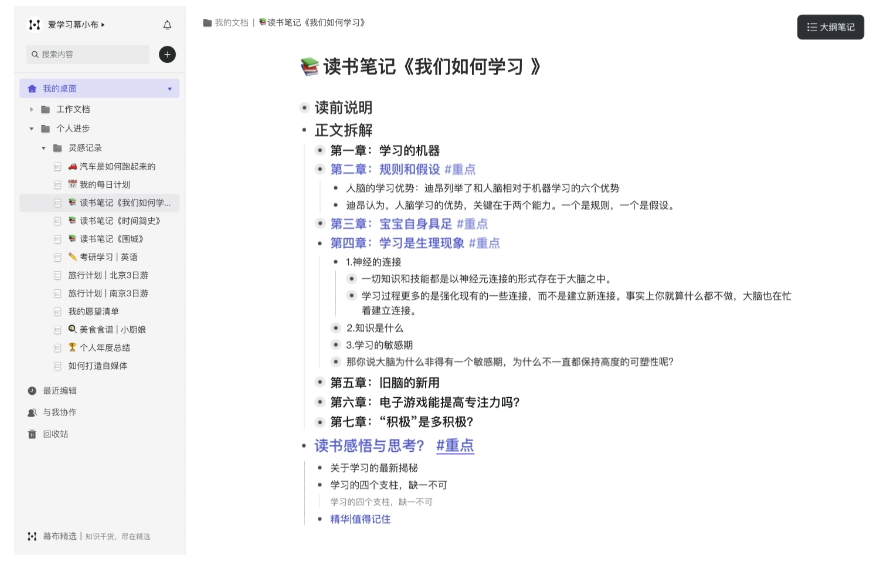Click the 大纲笔记 view button
The image size is (877, 564).
(830, 27)
